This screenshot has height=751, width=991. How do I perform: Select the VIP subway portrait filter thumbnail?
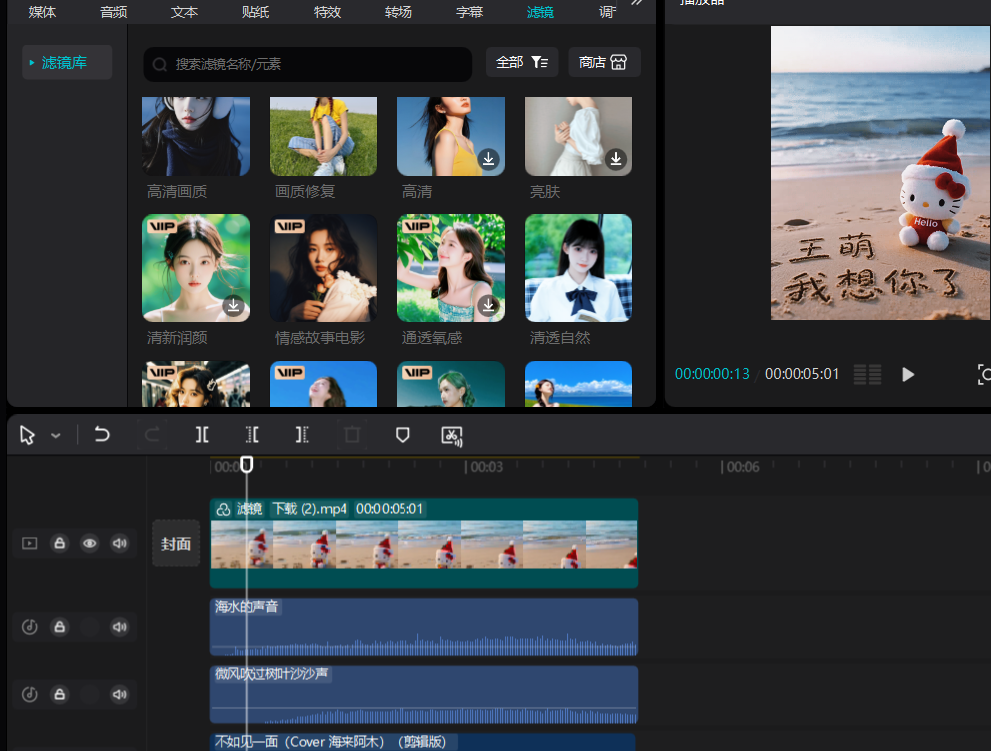(x=196, y=384)
